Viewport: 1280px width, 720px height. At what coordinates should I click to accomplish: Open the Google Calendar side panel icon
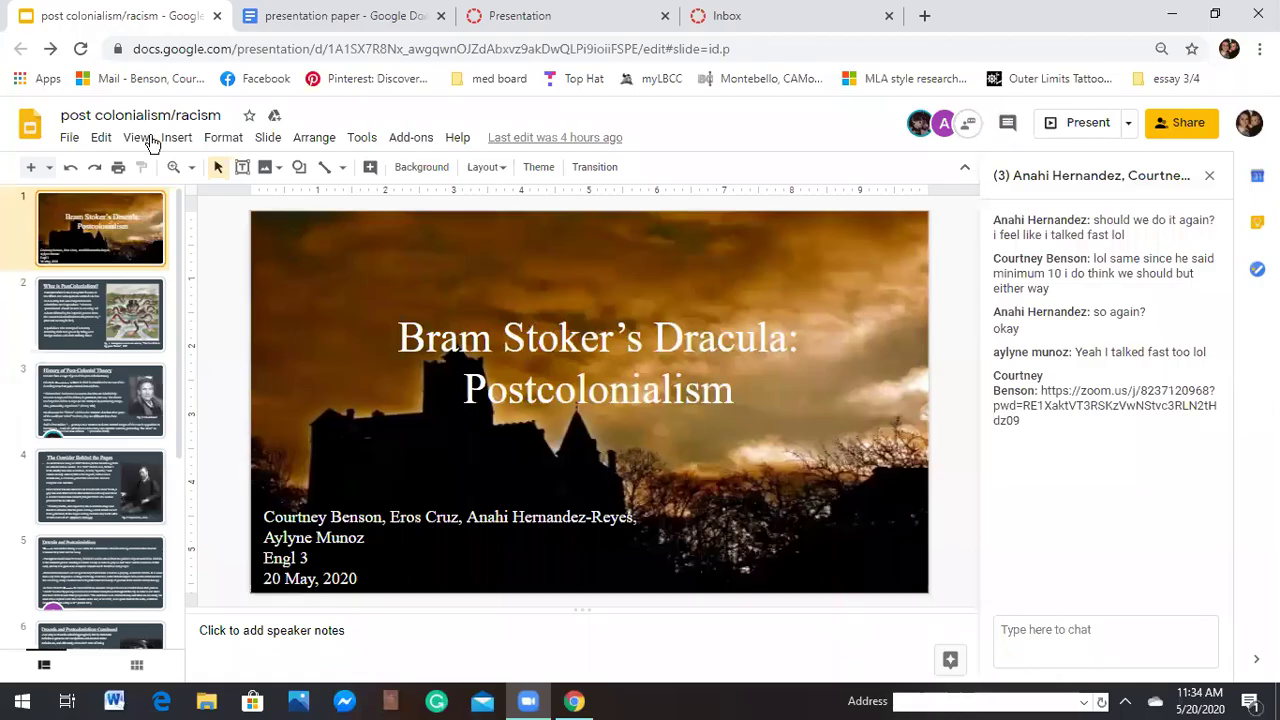pyautogui.click(x=1257, y=176)
